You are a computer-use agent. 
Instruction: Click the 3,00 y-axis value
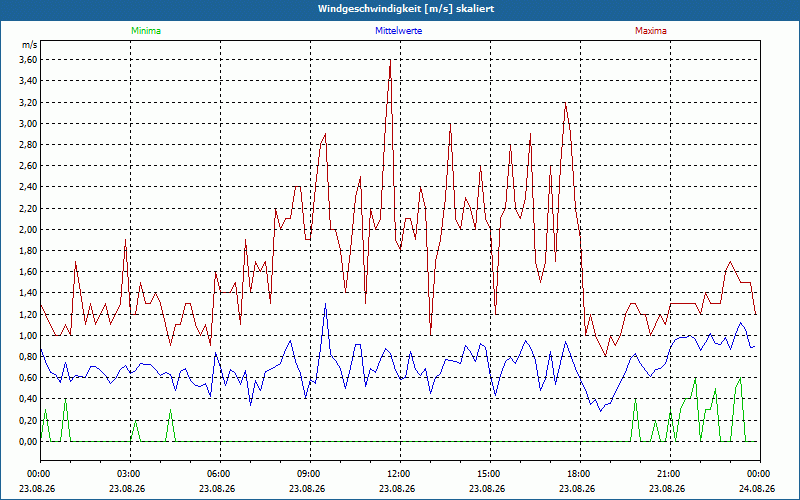[x=29, y=123]
